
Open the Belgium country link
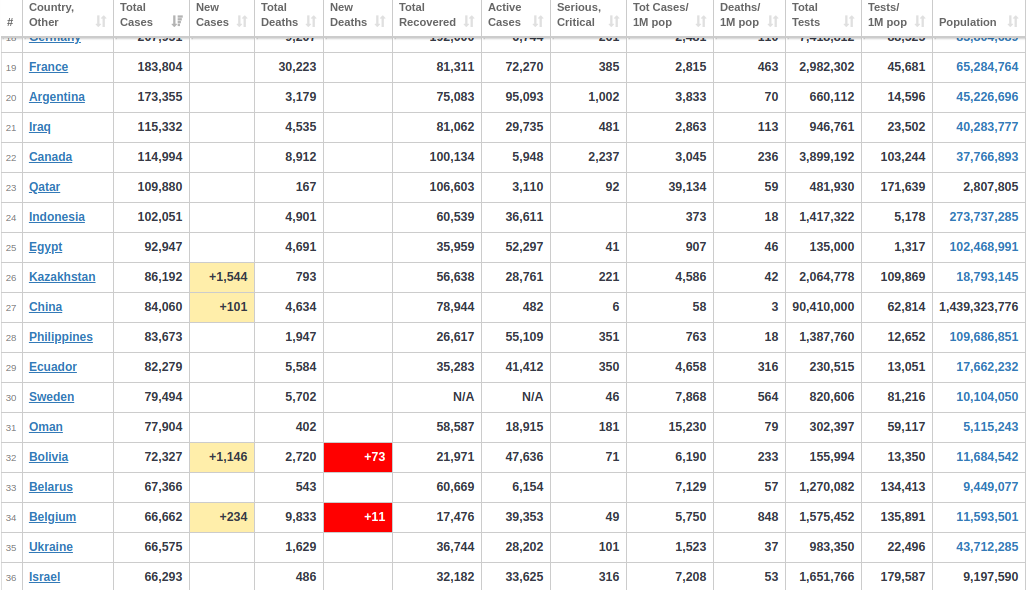coord(52,517)
